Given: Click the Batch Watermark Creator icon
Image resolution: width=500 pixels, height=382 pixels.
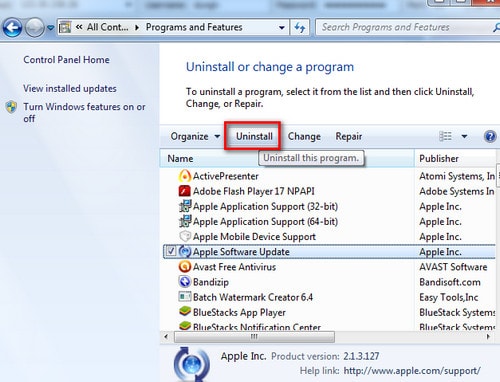Looking at the screenshot, I should (x=185, y=297).
